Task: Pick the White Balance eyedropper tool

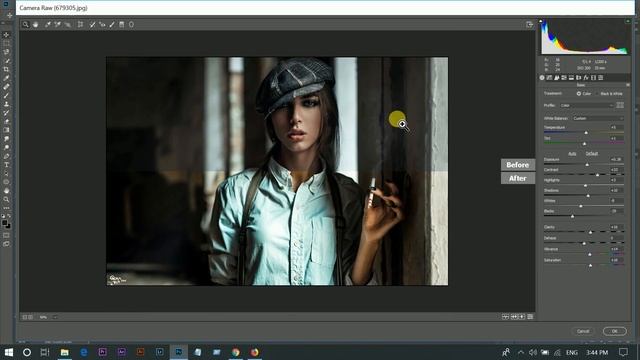Action: pyautogui.click(x=48, y=25)
